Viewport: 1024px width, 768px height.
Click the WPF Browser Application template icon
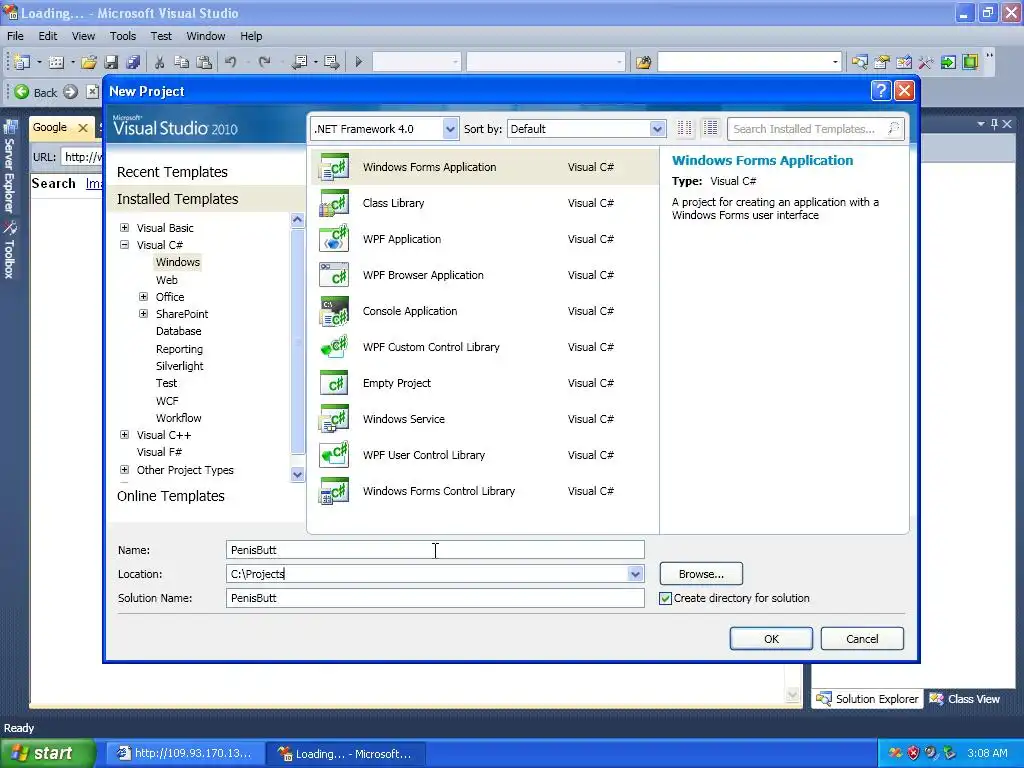point(334,275)
